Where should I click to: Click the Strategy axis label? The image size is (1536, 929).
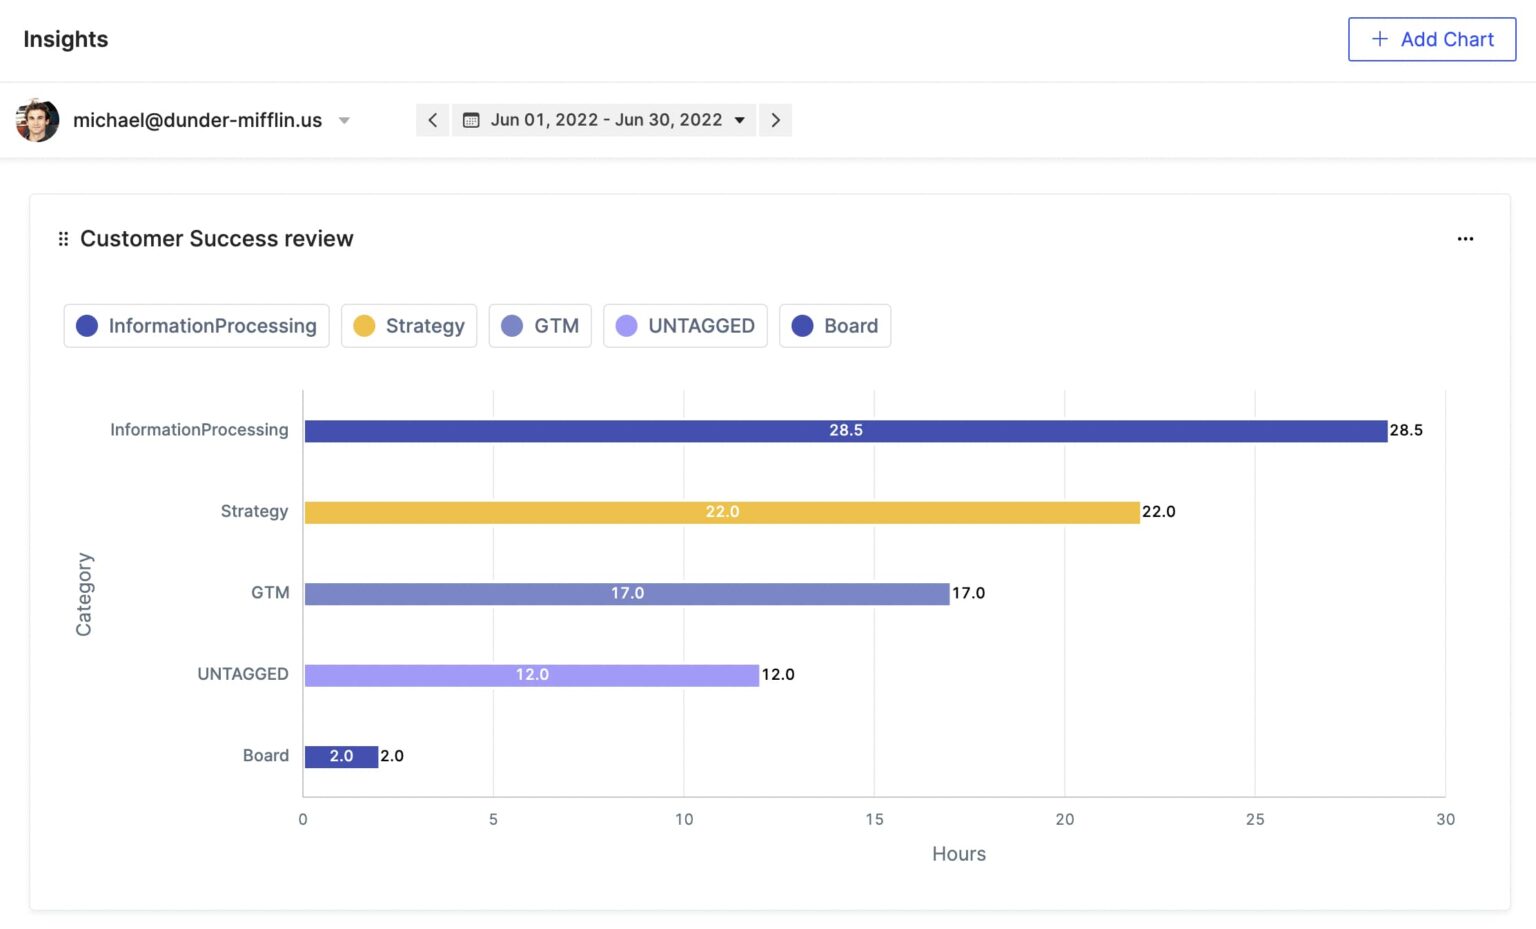pyautogui.click(x=254, y=511)
